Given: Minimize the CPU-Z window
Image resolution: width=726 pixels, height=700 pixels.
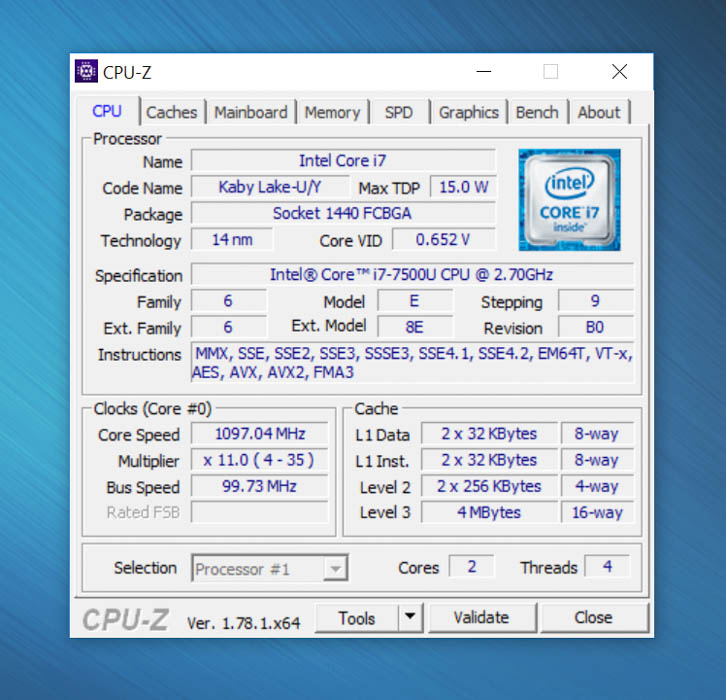Looking at the screenshot, I should tap(484, 71).
